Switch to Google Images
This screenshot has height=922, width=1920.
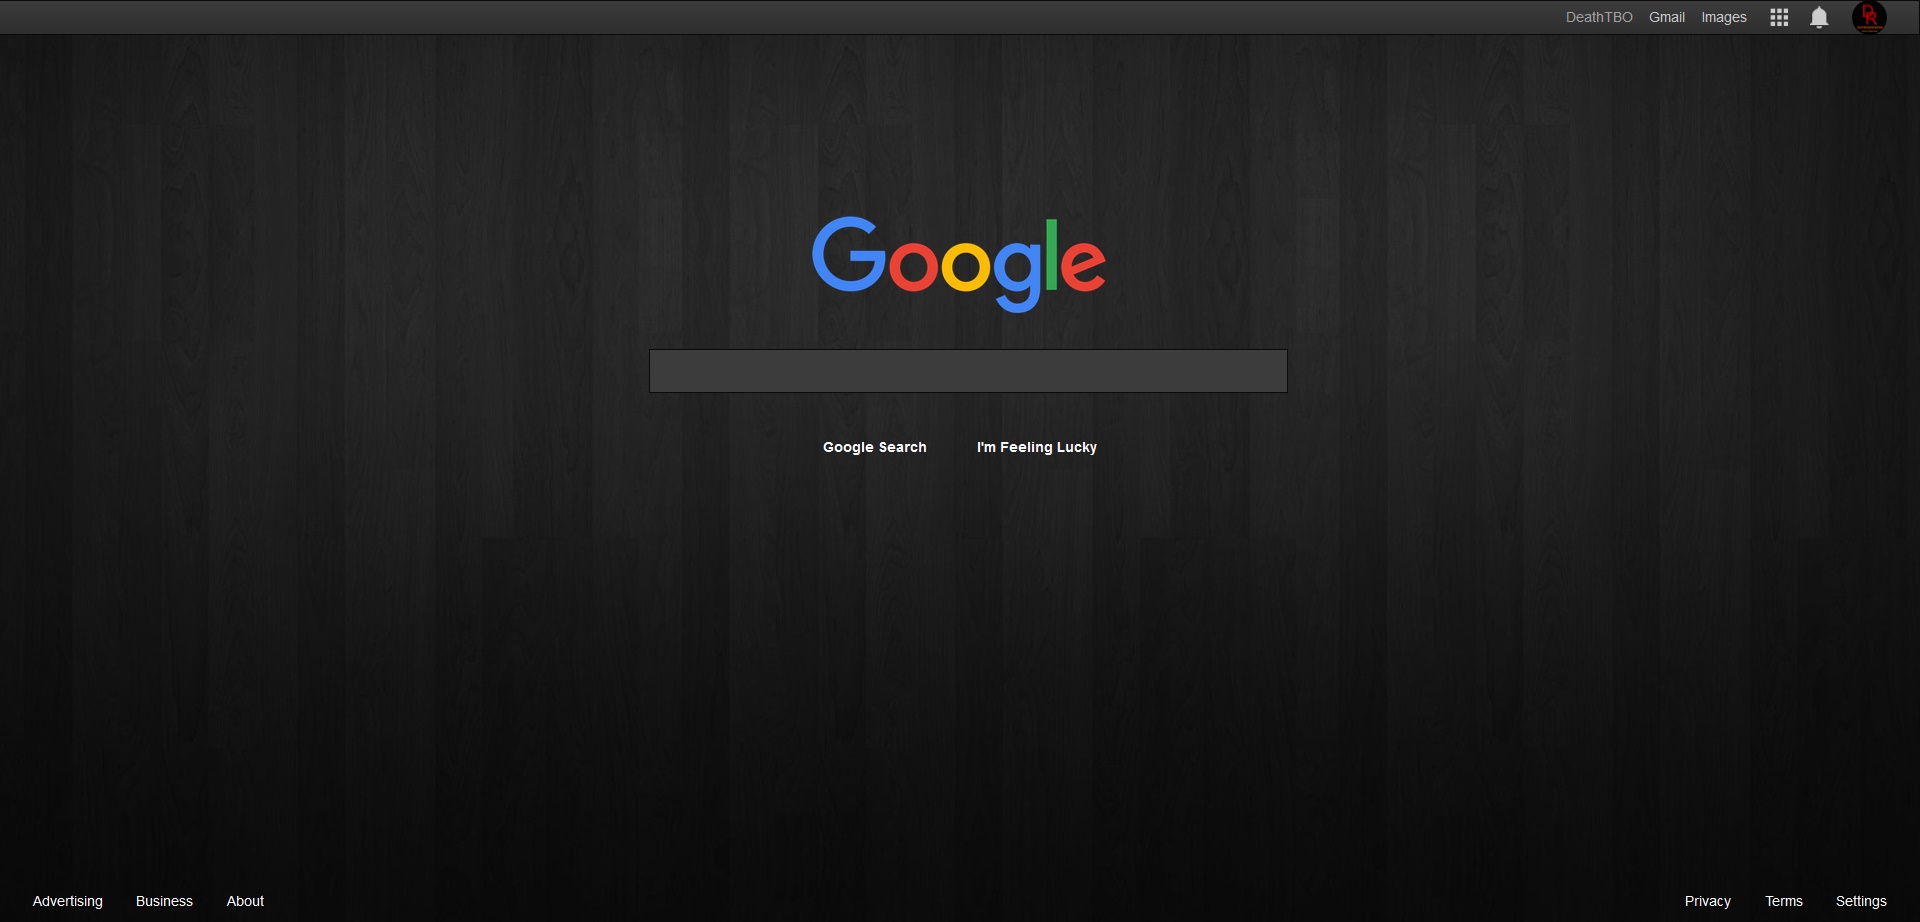[1723, 17]
